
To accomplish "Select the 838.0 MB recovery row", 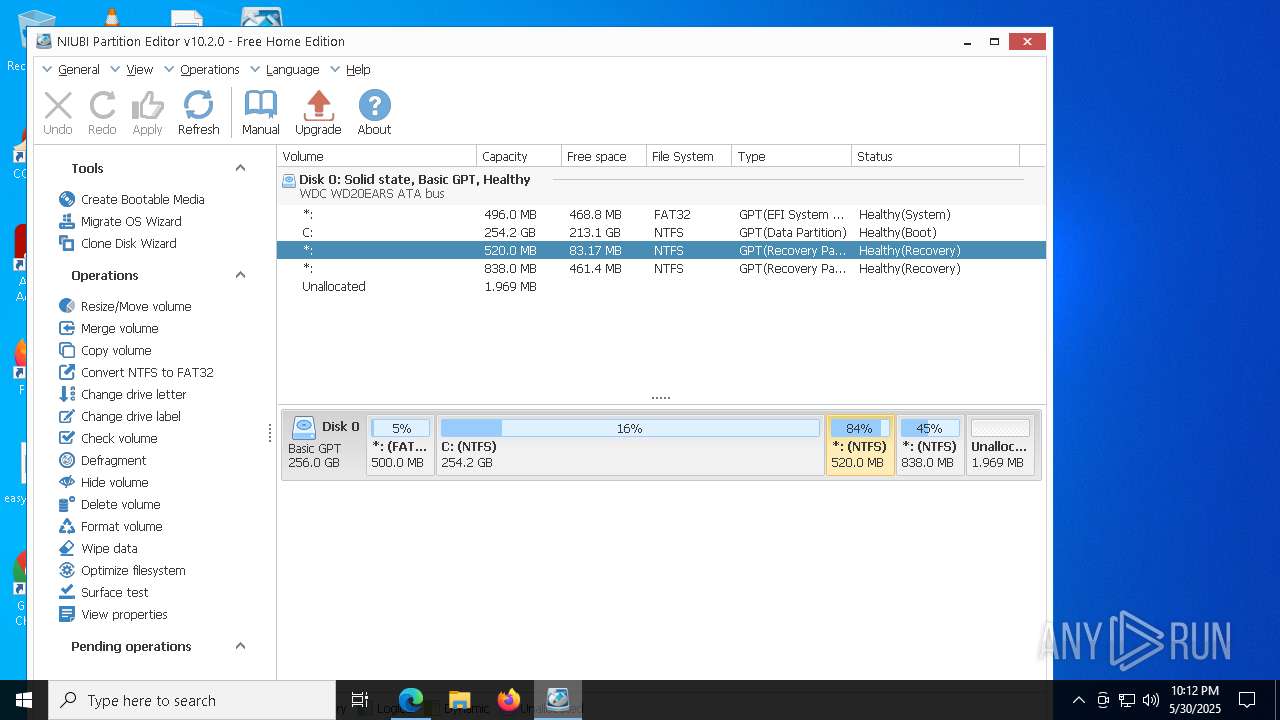I will coord(661,268).
